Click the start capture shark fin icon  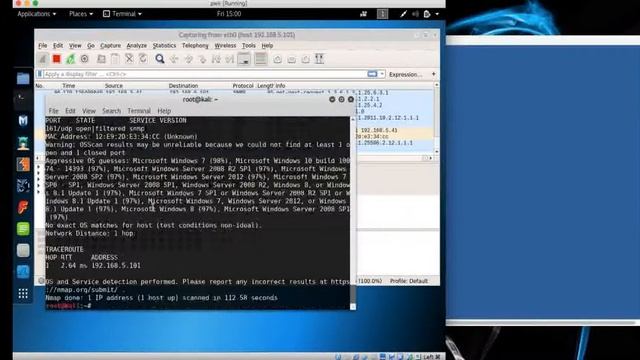click(x=42, y=59)
